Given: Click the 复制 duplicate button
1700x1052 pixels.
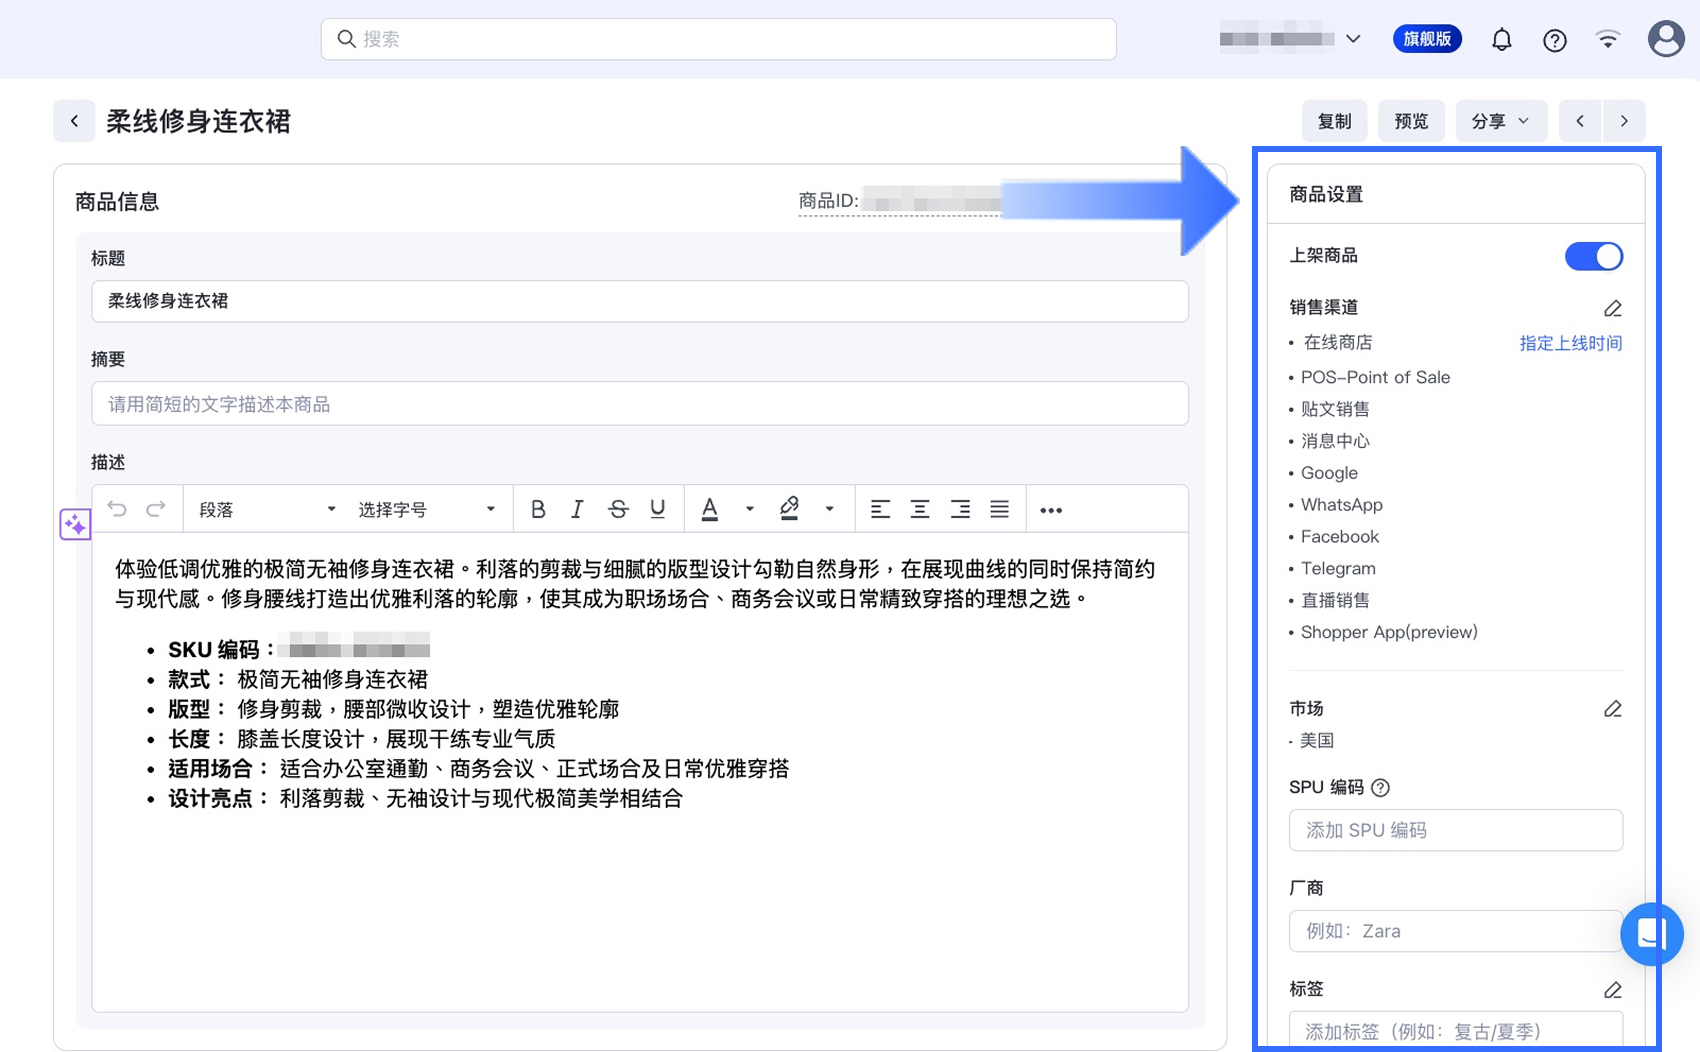Looking at the screenshot, I should tap(1334, 121).
